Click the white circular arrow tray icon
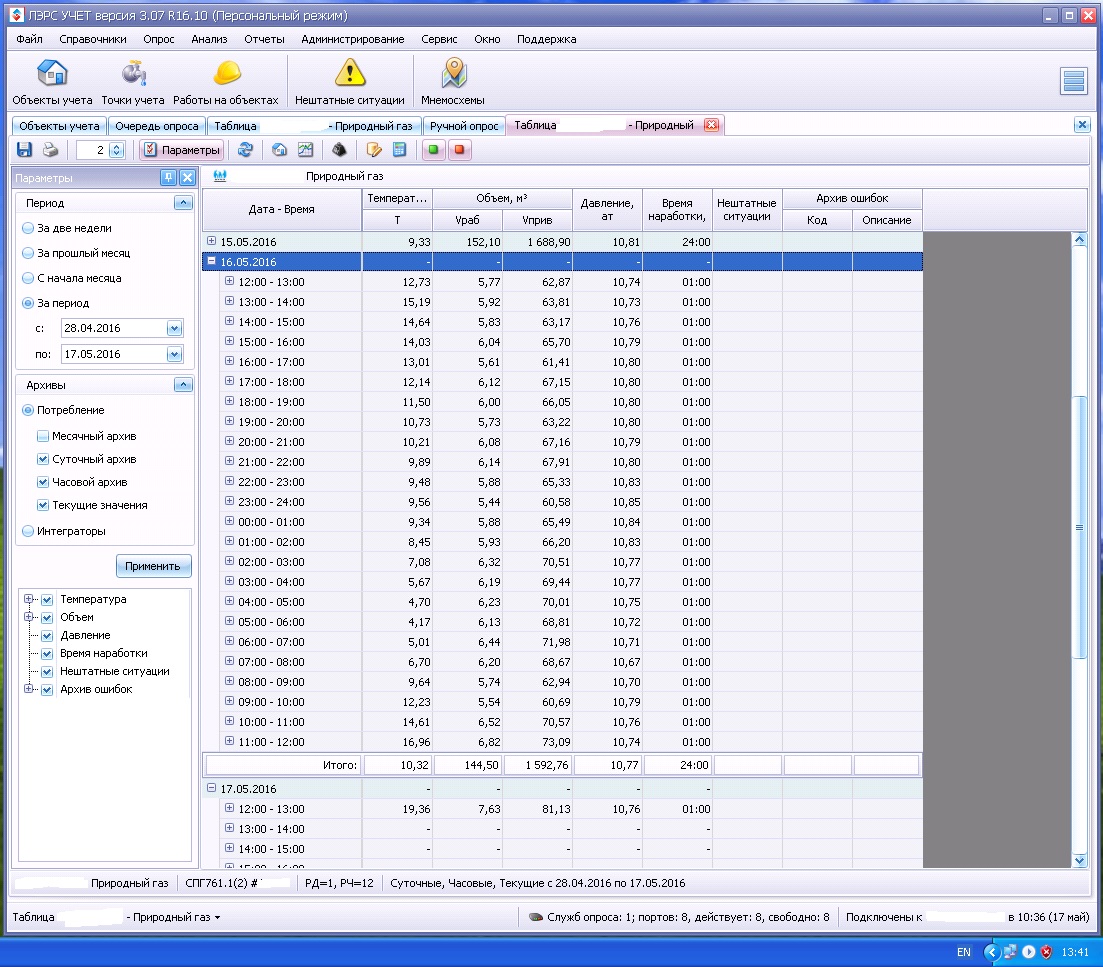Viewport: 1103px width, 967px height. coord(1028,952)
